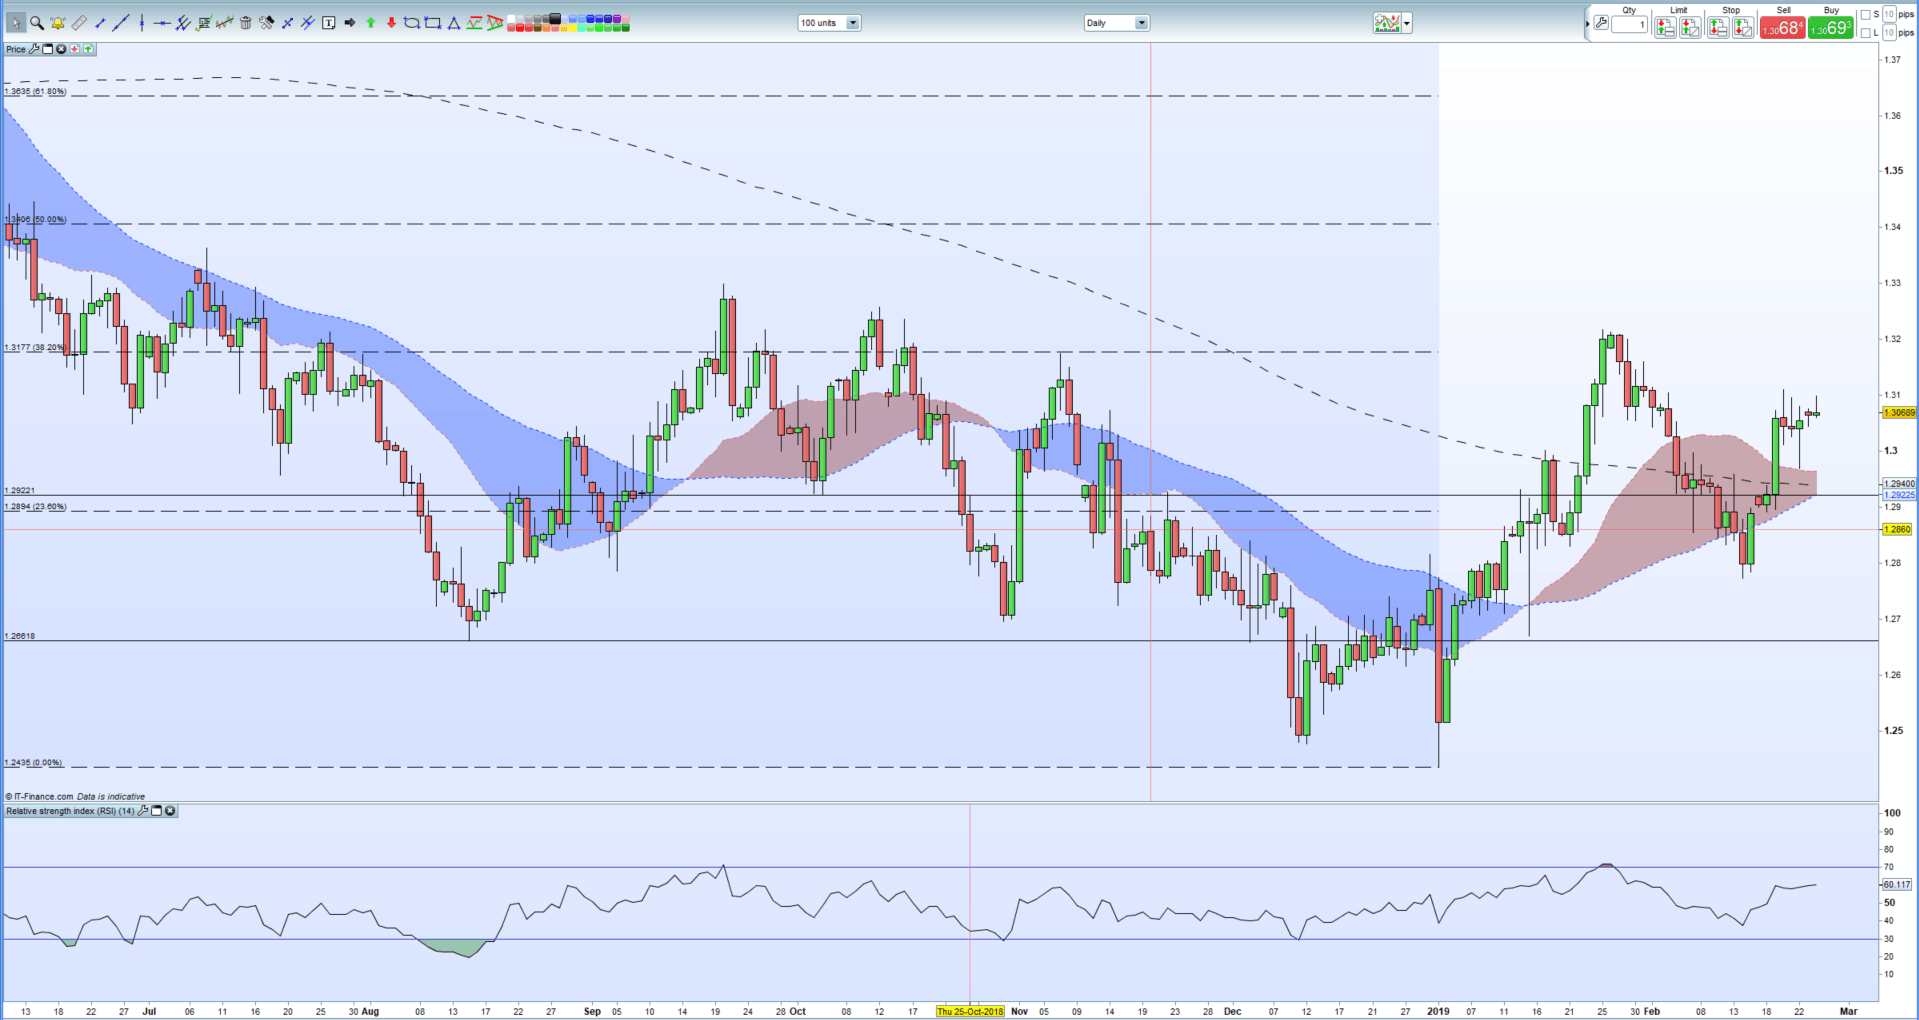This screenshot has height=1020, width=1919.
Task: Click the first Stop order button
Action: 1718,27
